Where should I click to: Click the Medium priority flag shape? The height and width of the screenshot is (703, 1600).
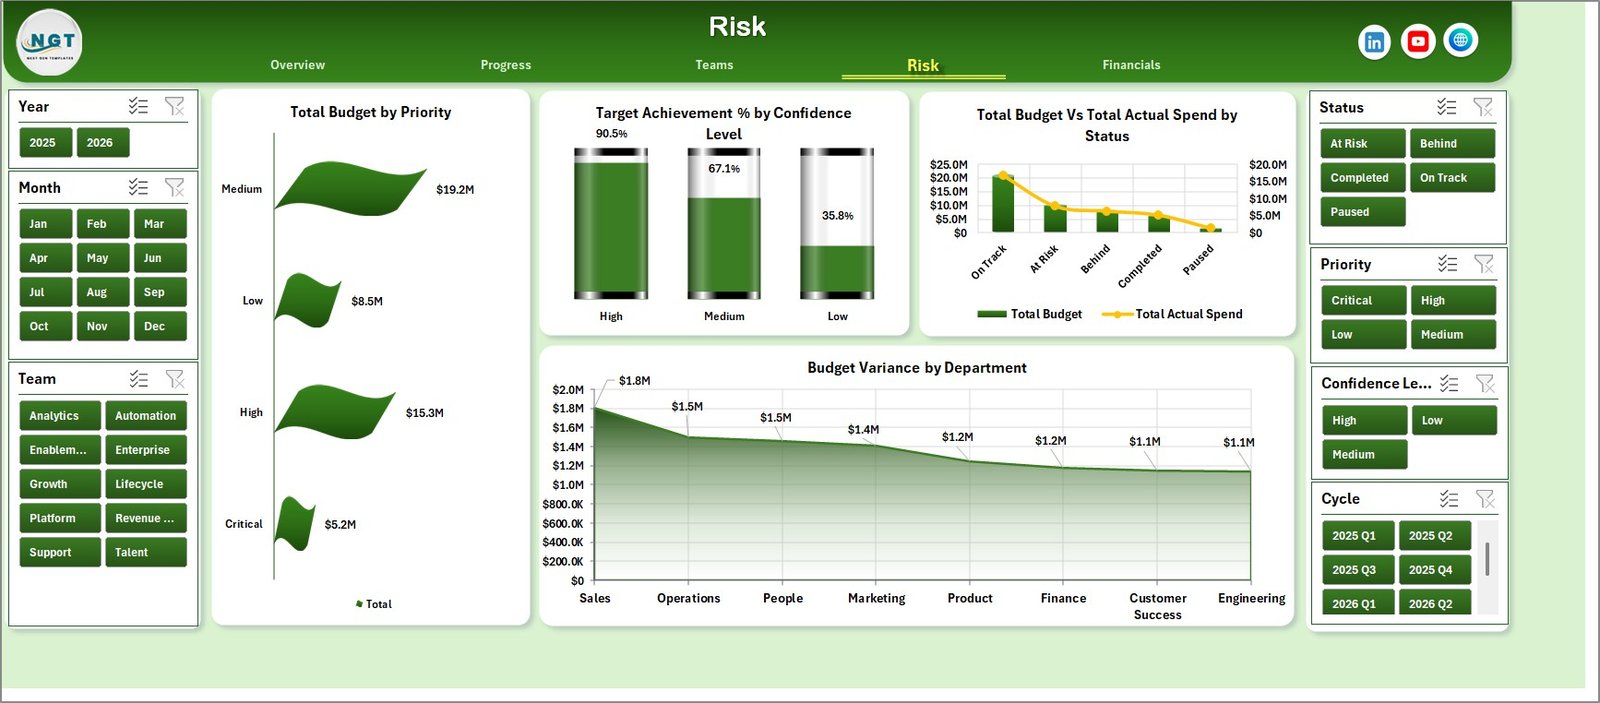pos(350,188)
